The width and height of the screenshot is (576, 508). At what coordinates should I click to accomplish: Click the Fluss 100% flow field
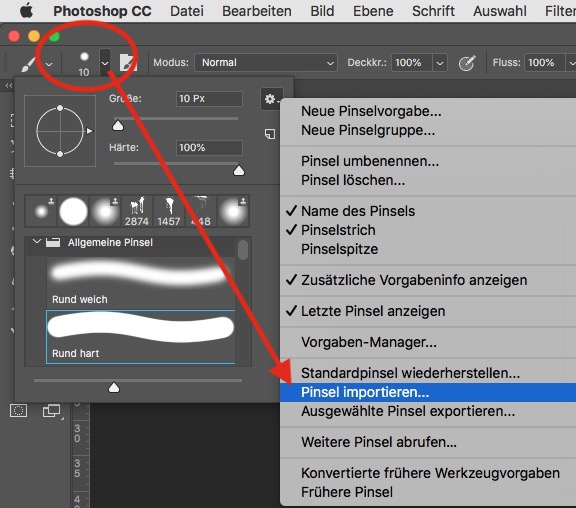point(545,62)
